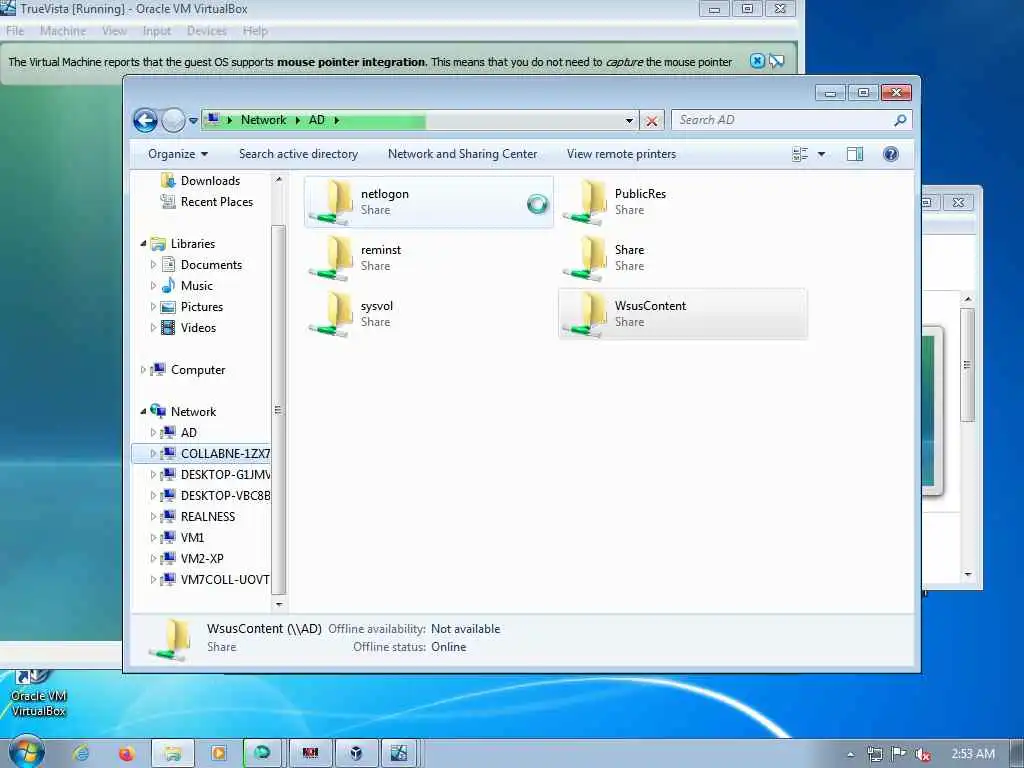Open the address bar history dropdown

[629, 121]
